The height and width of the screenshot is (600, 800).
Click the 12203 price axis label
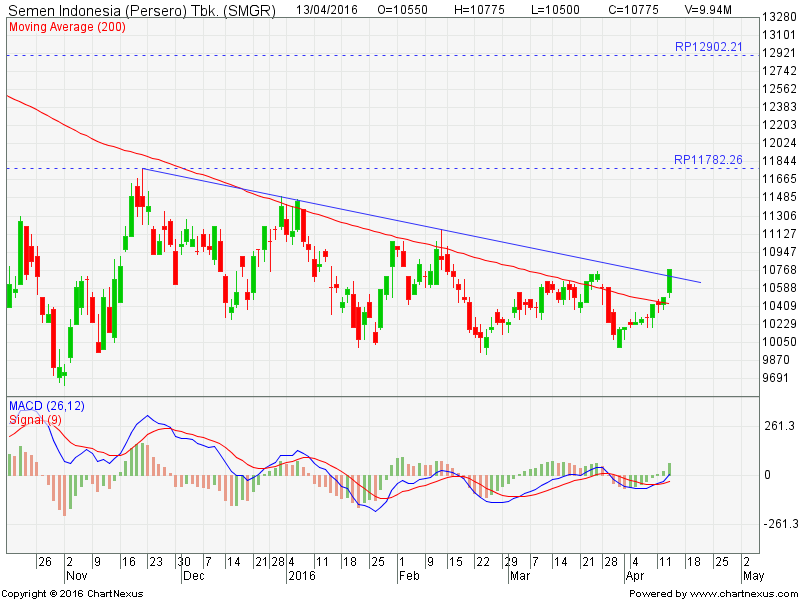[779, 125]
